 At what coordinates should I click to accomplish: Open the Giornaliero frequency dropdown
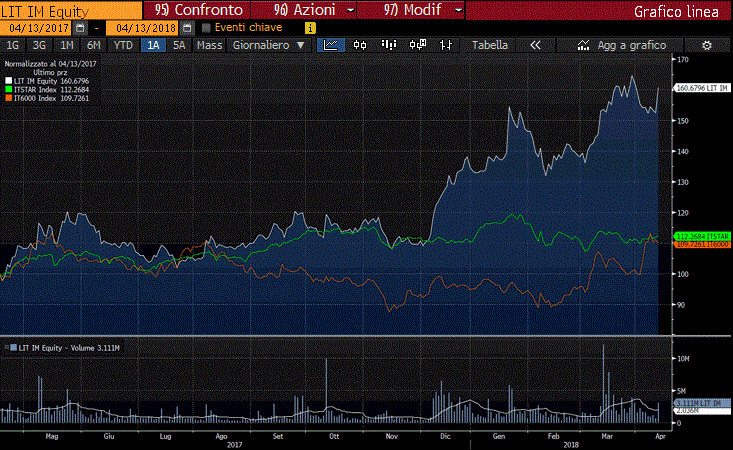[269, 45]
